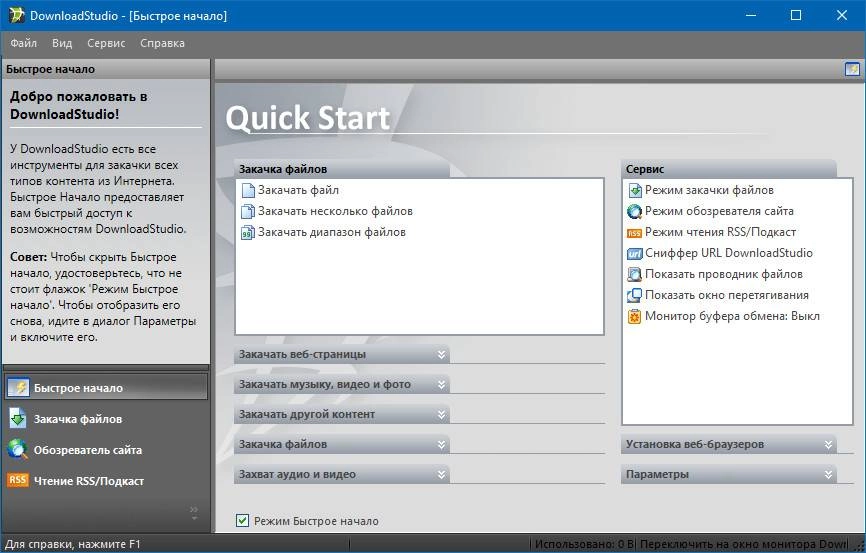Click the 'Режим закачки файлов' icon
This screenshot has height=553, width=866.
click(635, 191)
